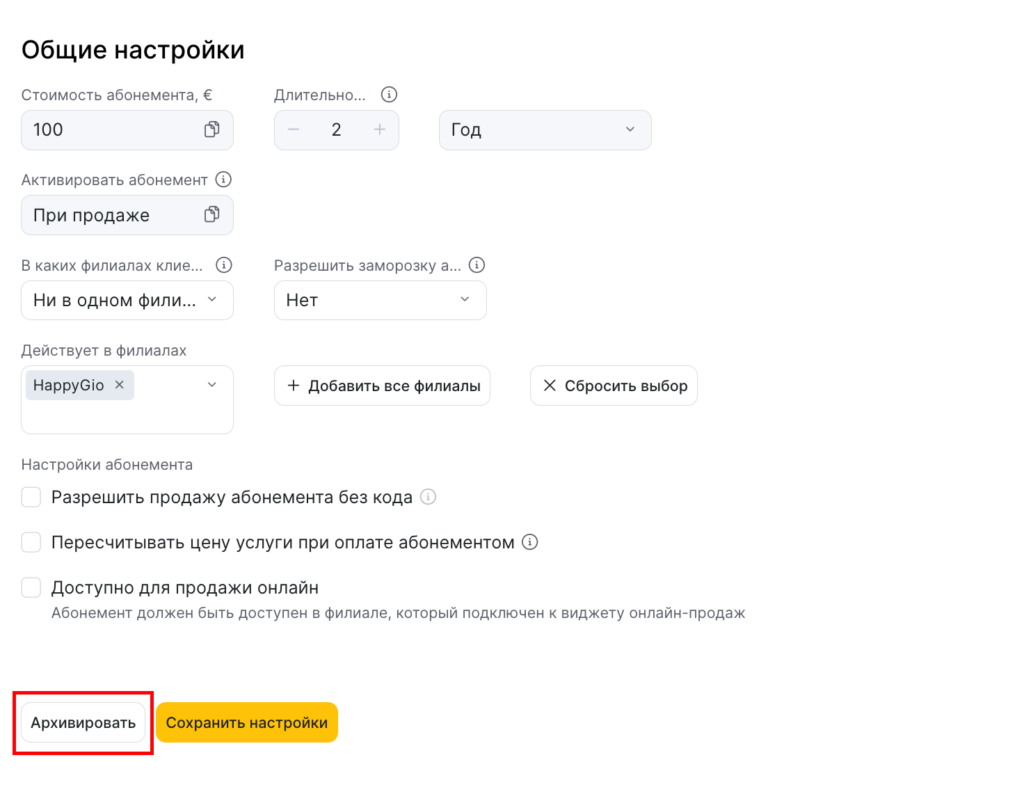Expand the "Действует в филиалах" selector
The width and height of the screenshot is (1024, 785).
(211, 385)
